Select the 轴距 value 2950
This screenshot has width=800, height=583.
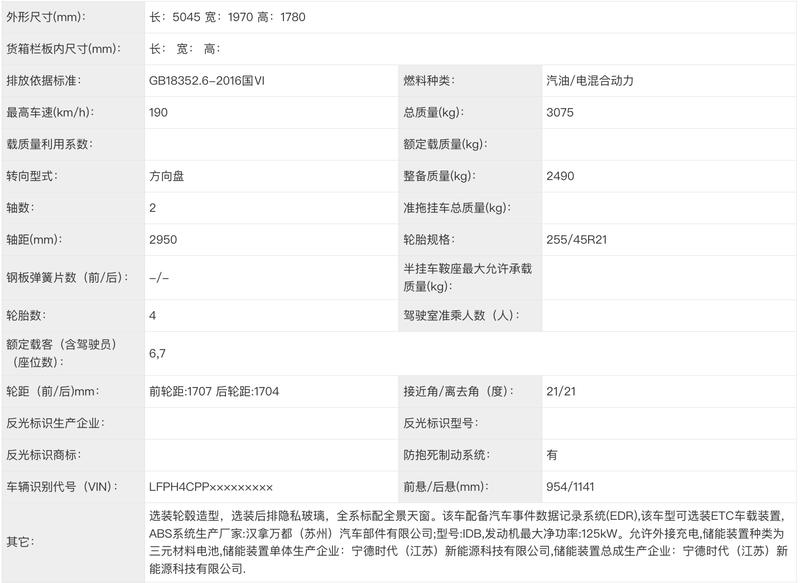[163, 240]
